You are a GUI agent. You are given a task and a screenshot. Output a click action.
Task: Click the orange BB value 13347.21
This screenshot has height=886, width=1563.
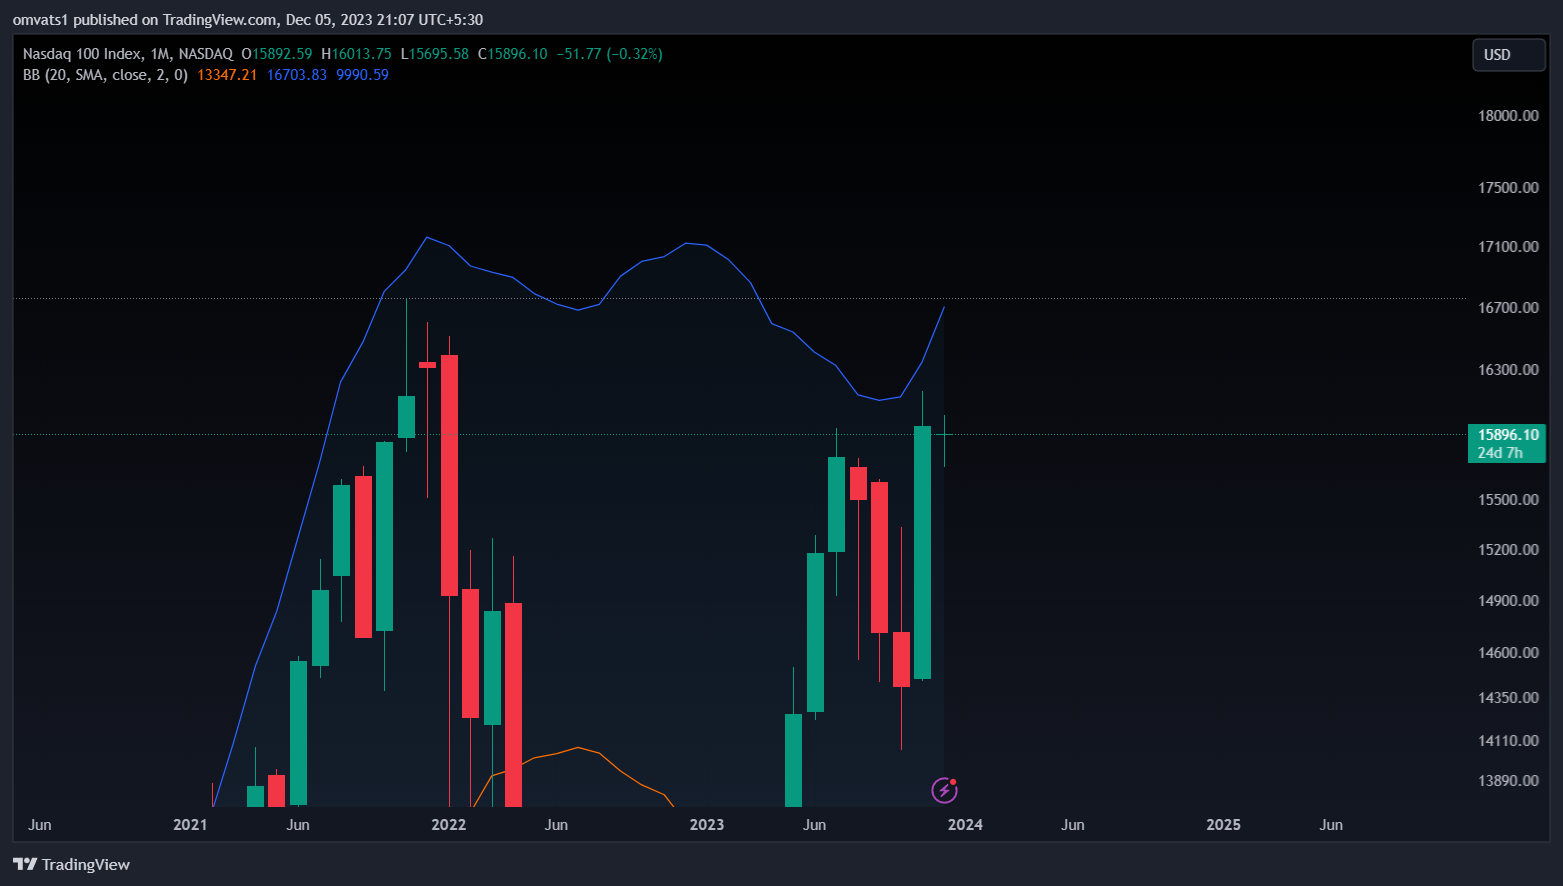point(227,75)
